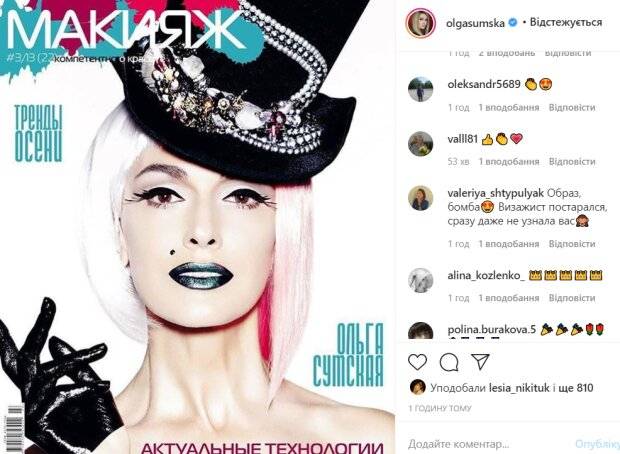
Task: Share the post with paper plane icon
Action: [x=480, y=361]
